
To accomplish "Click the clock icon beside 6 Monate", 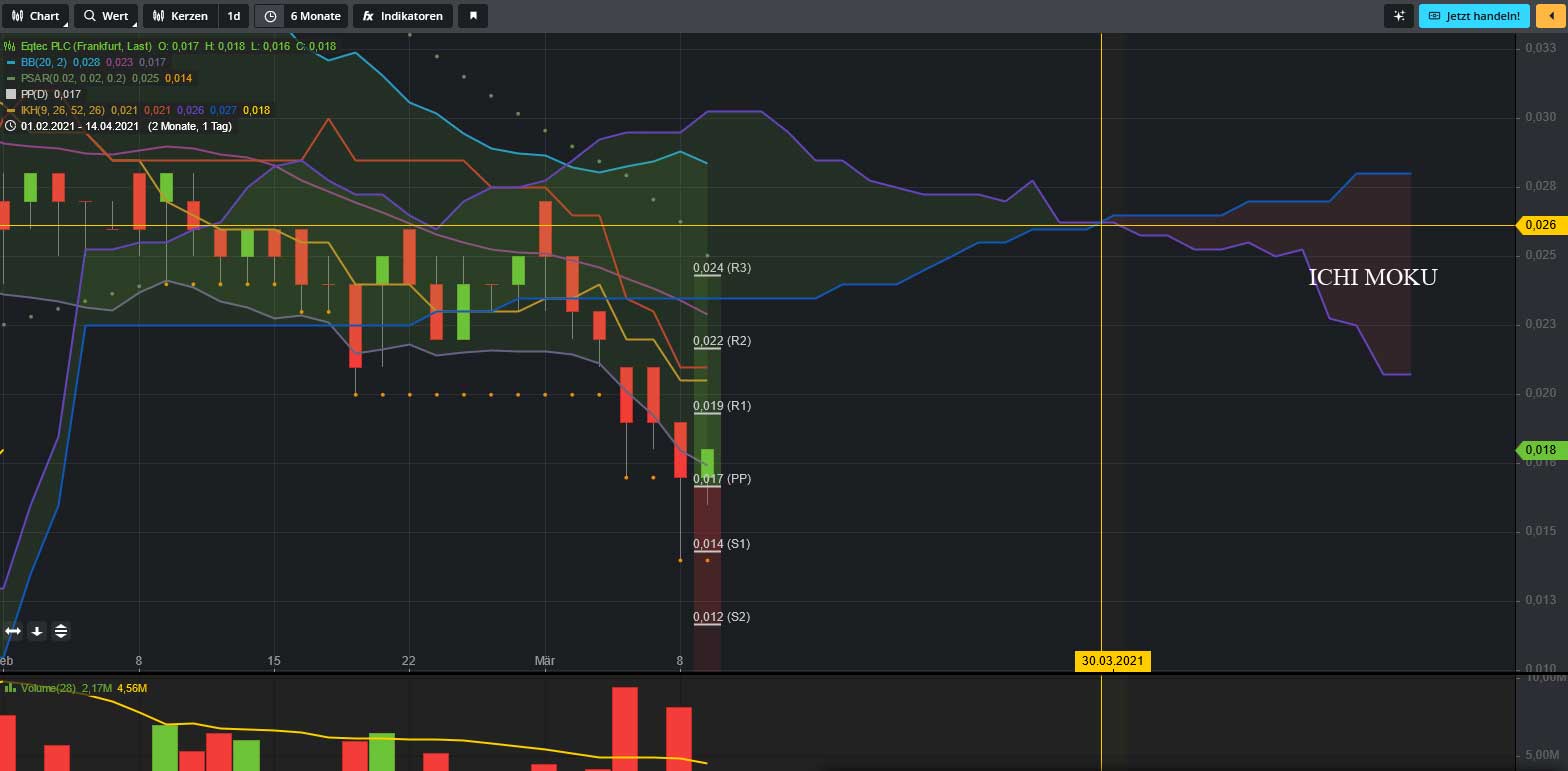I will click(x=270, y=16).
